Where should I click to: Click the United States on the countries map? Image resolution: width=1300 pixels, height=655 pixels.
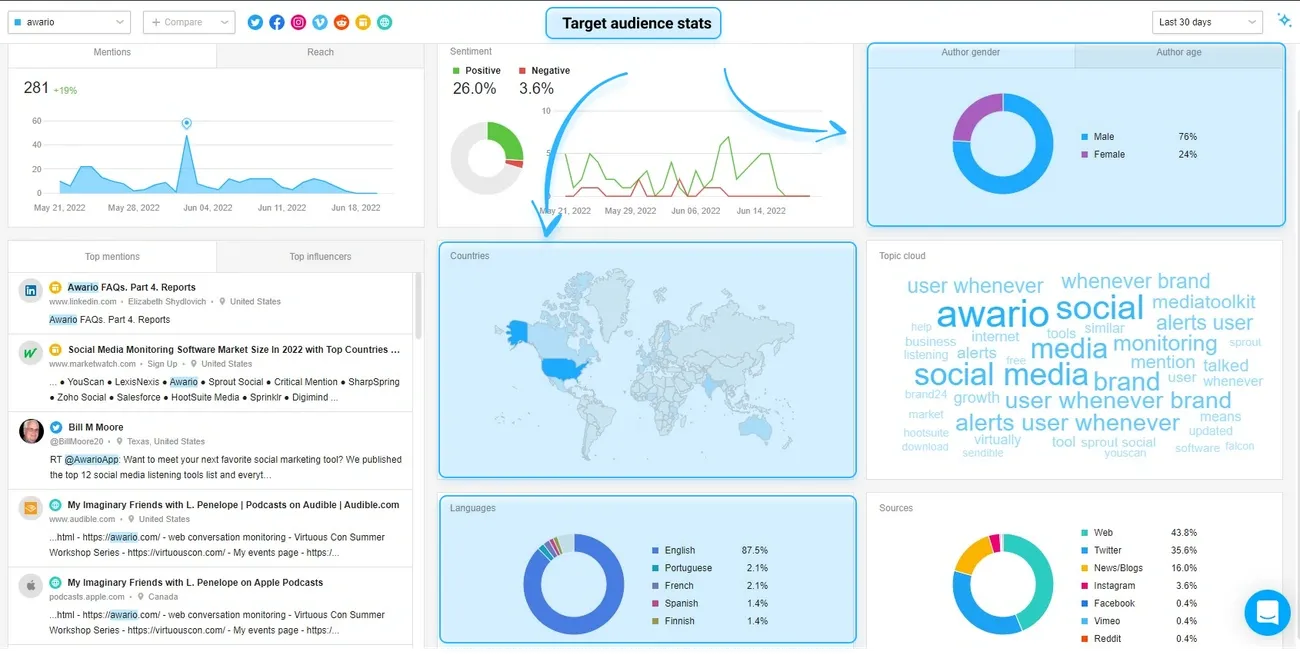[x=565, y=367]
